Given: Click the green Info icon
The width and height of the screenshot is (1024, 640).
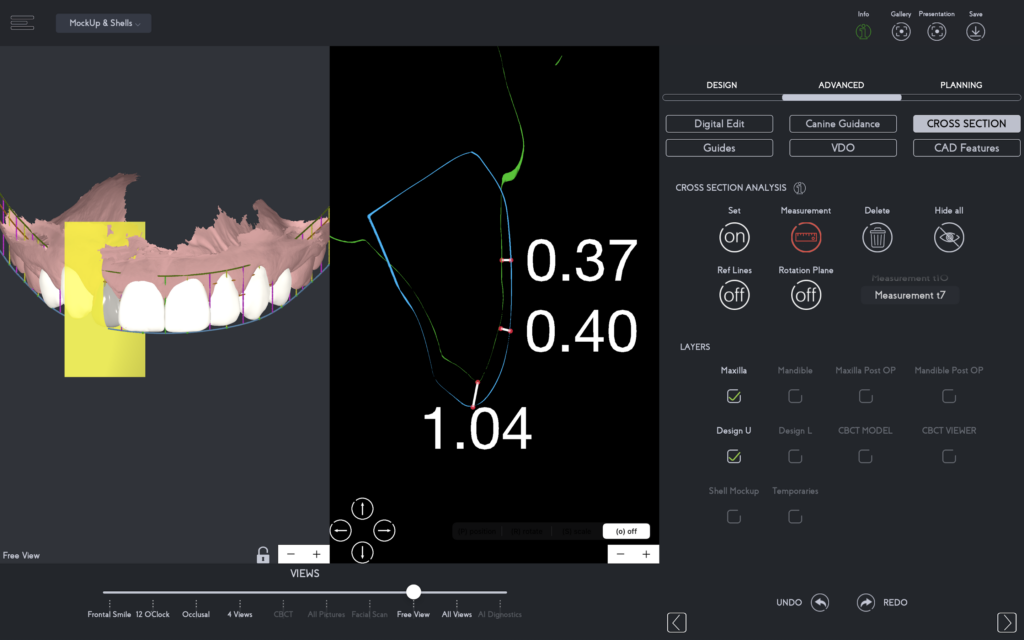Looking at the screenshot, I should pyautogui.click(x=864, y=31).
